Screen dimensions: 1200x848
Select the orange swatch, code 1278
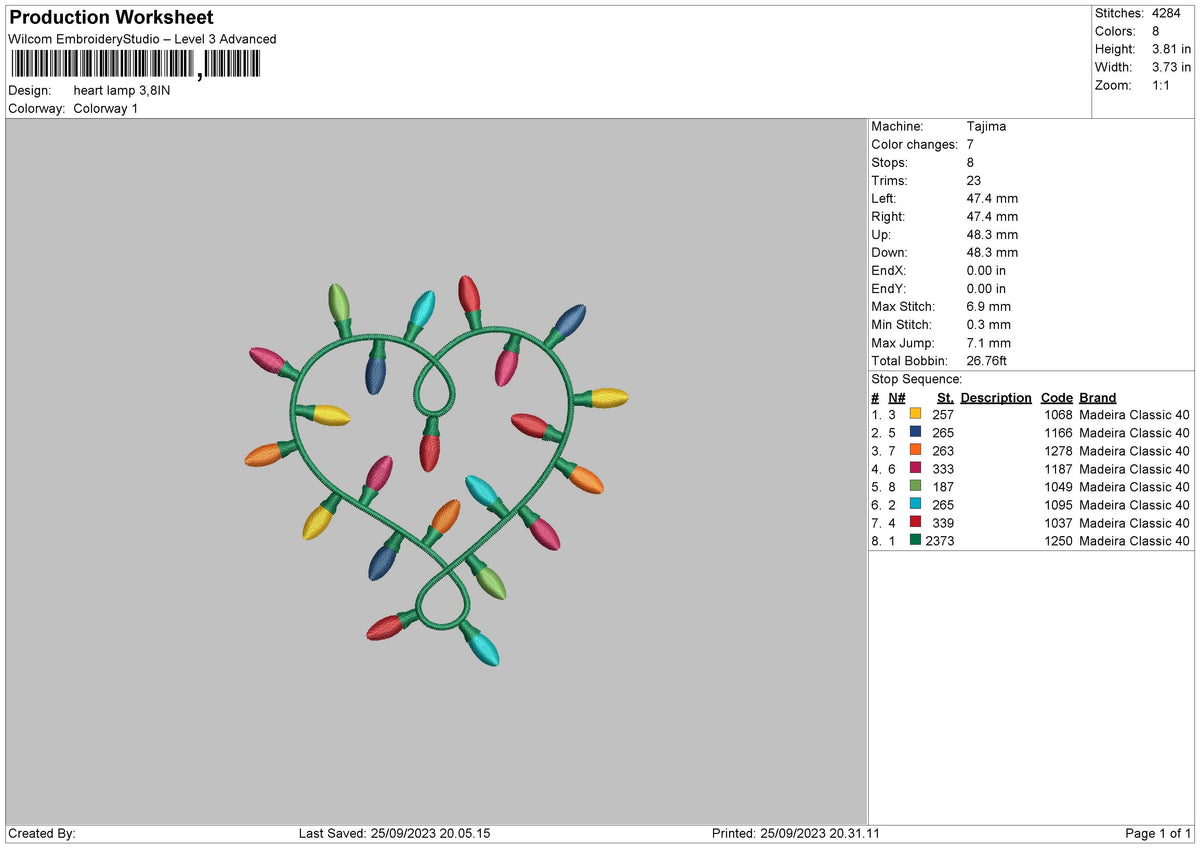(x=915, y=451)
